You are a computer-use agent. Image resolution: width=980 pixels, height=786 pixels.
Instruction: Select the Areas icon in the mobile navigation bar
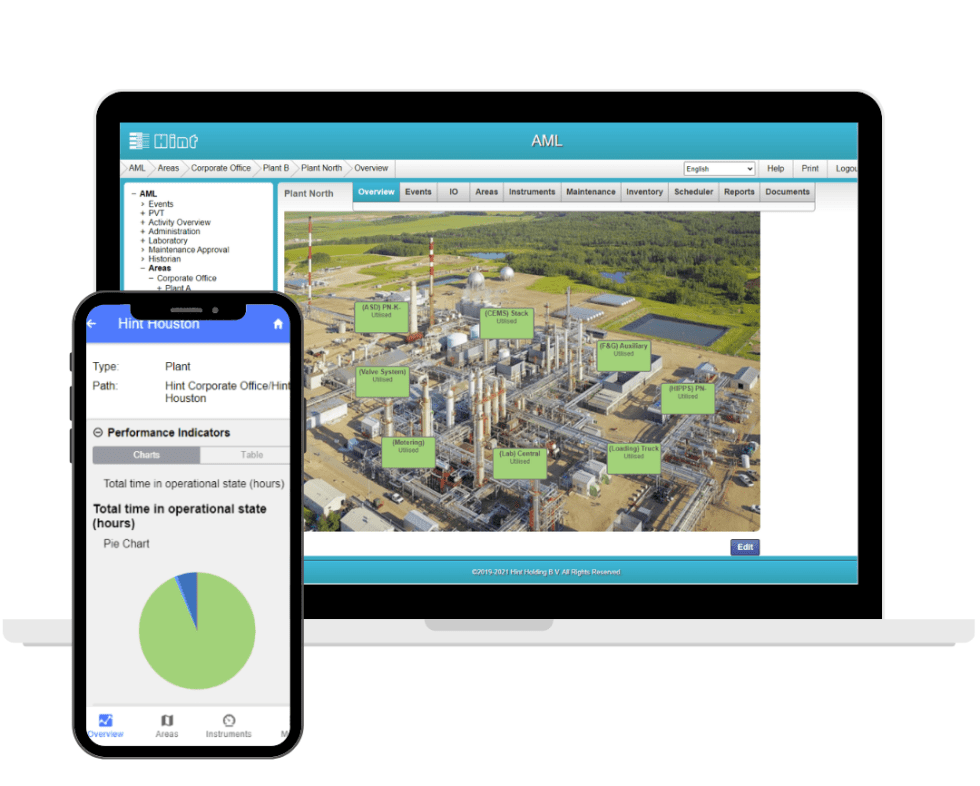(167, 722)
